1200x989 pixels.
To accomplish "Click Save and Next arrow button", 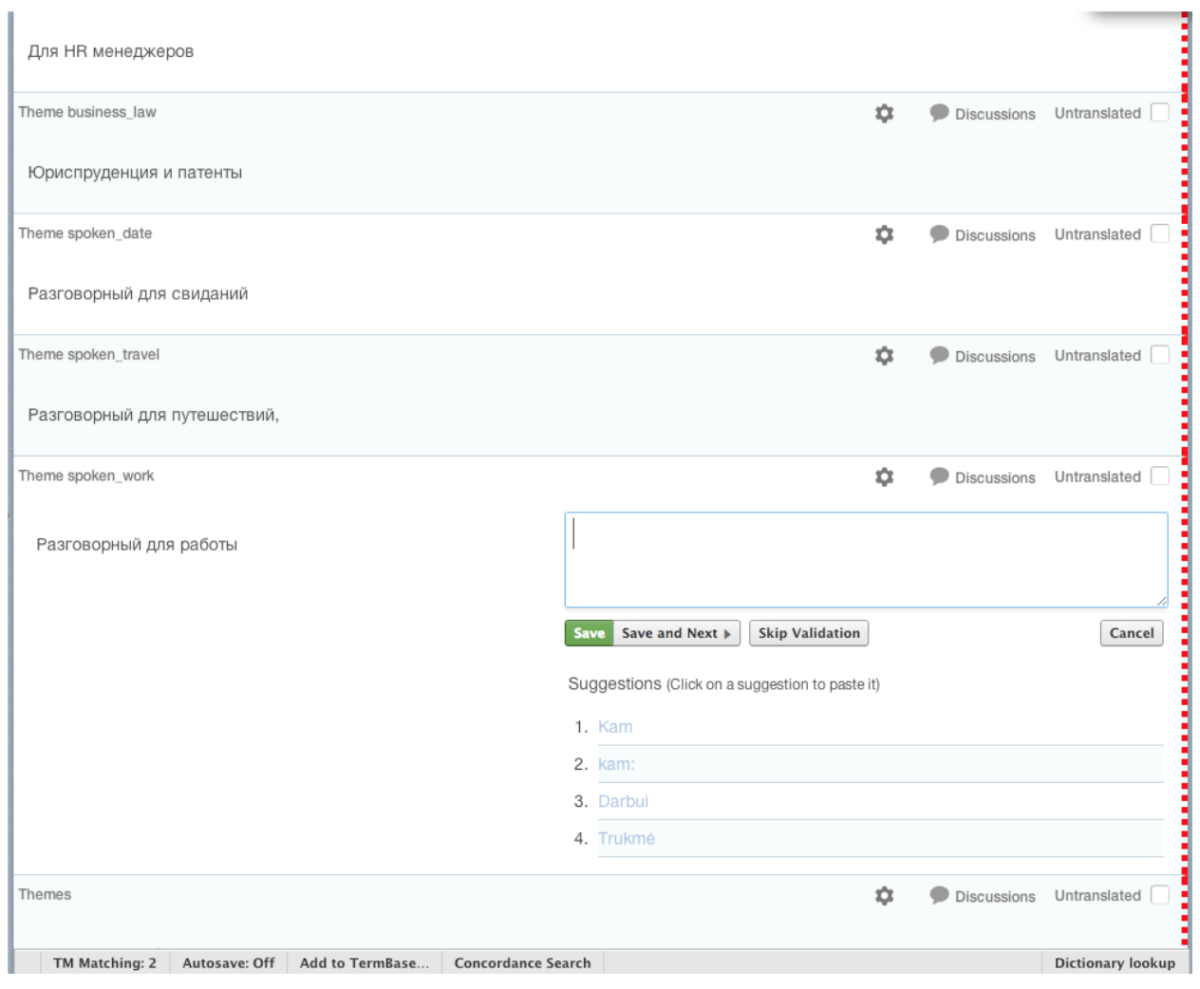I will [x=676, y=633].
